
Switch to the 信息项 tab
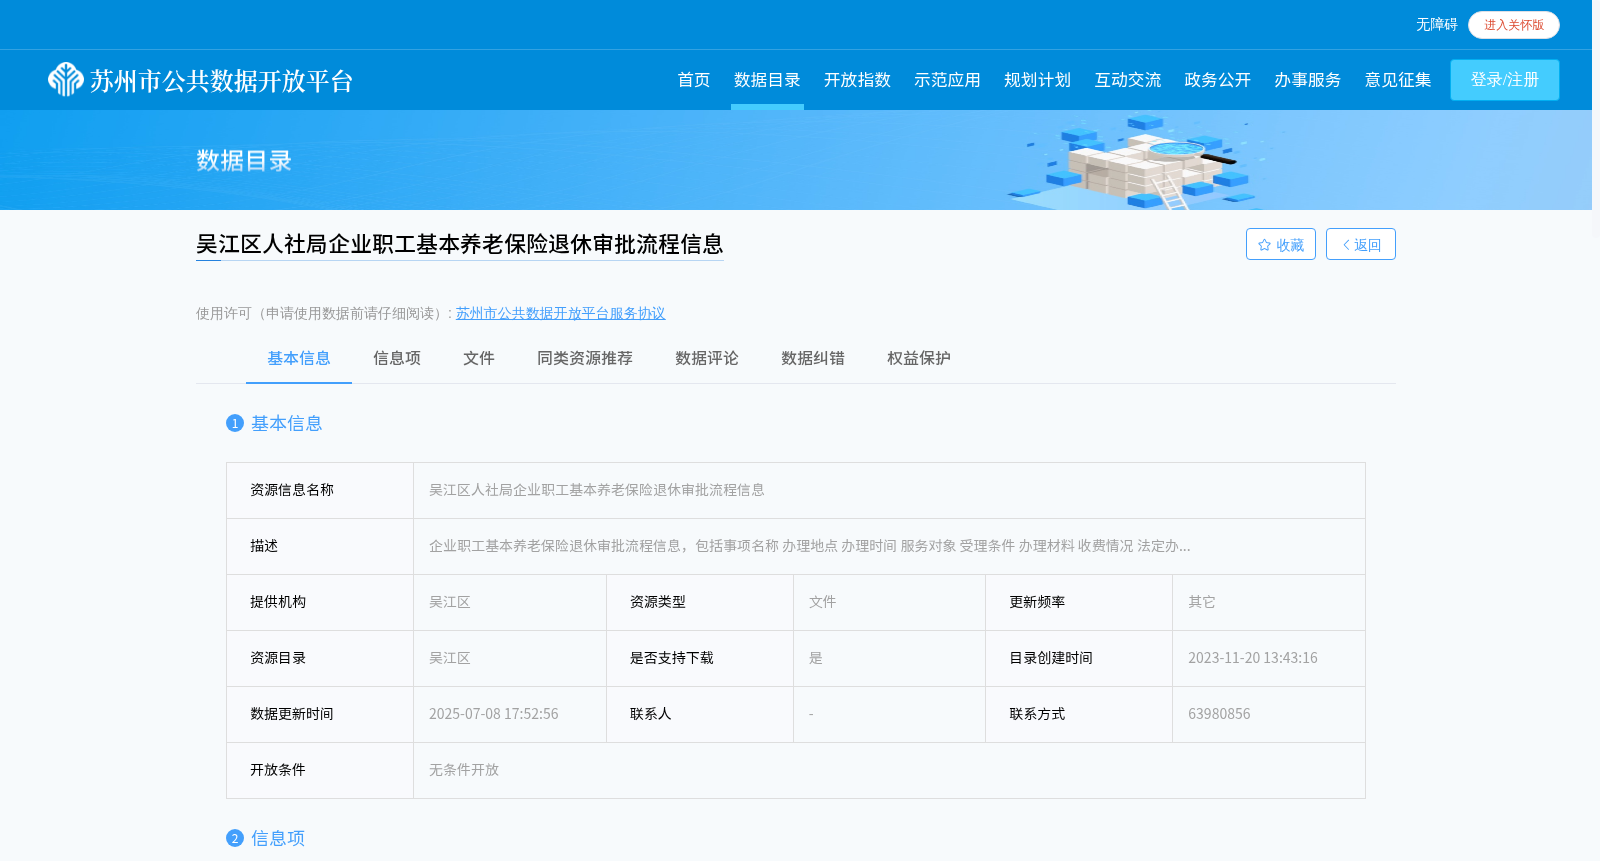click(x=397, y=358)
